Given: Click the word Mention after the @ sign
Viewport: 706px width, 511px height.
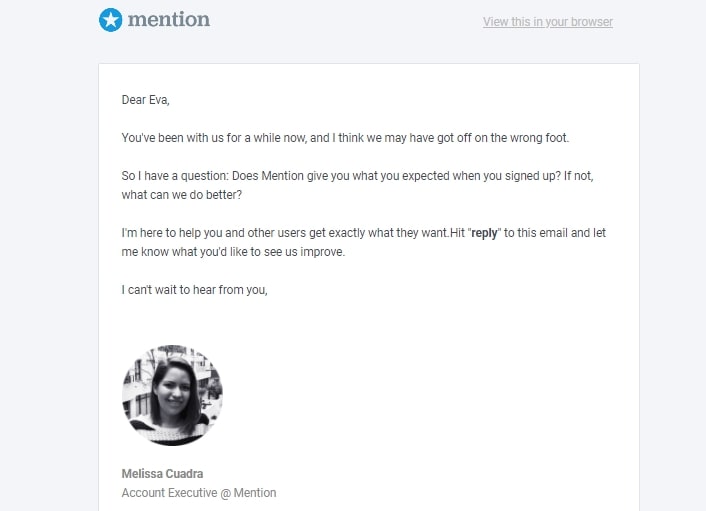Looking at the screenshot, I should click(255, 493).
